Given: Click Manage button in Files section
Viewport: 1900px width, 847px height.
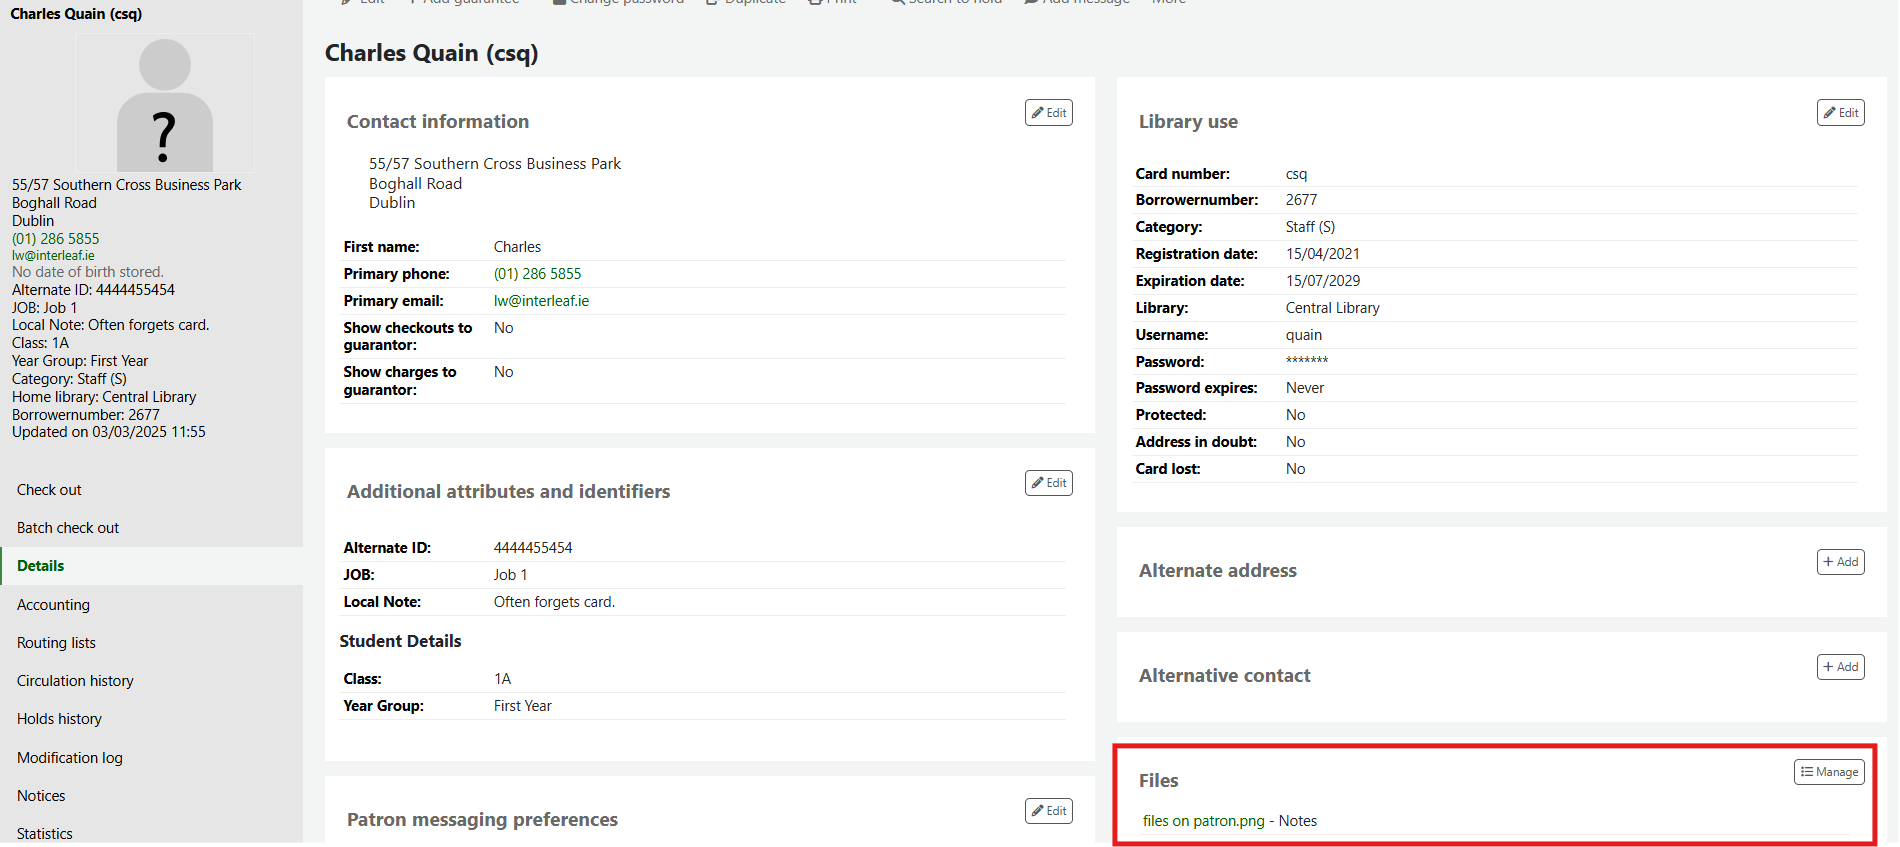Looking at the screenshot, I should (x=1828, y=772).
